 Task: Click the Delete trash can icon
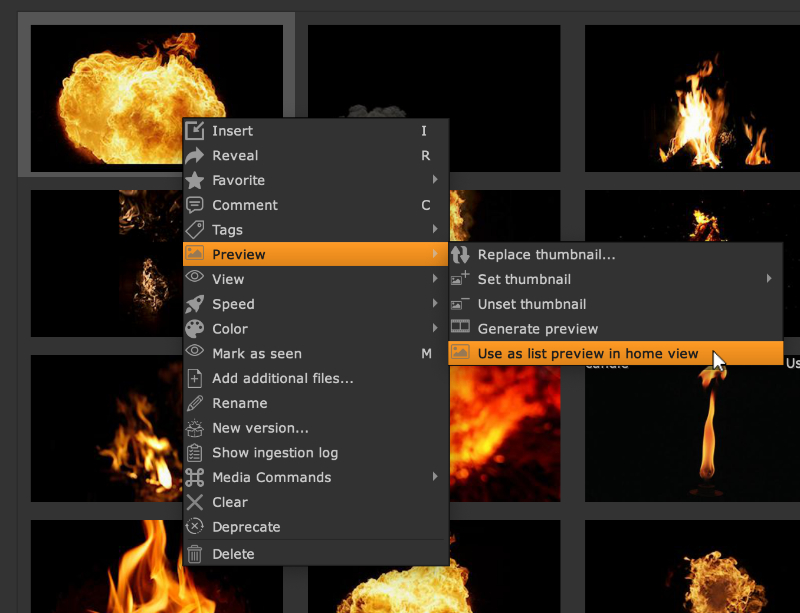pos(195,554)
